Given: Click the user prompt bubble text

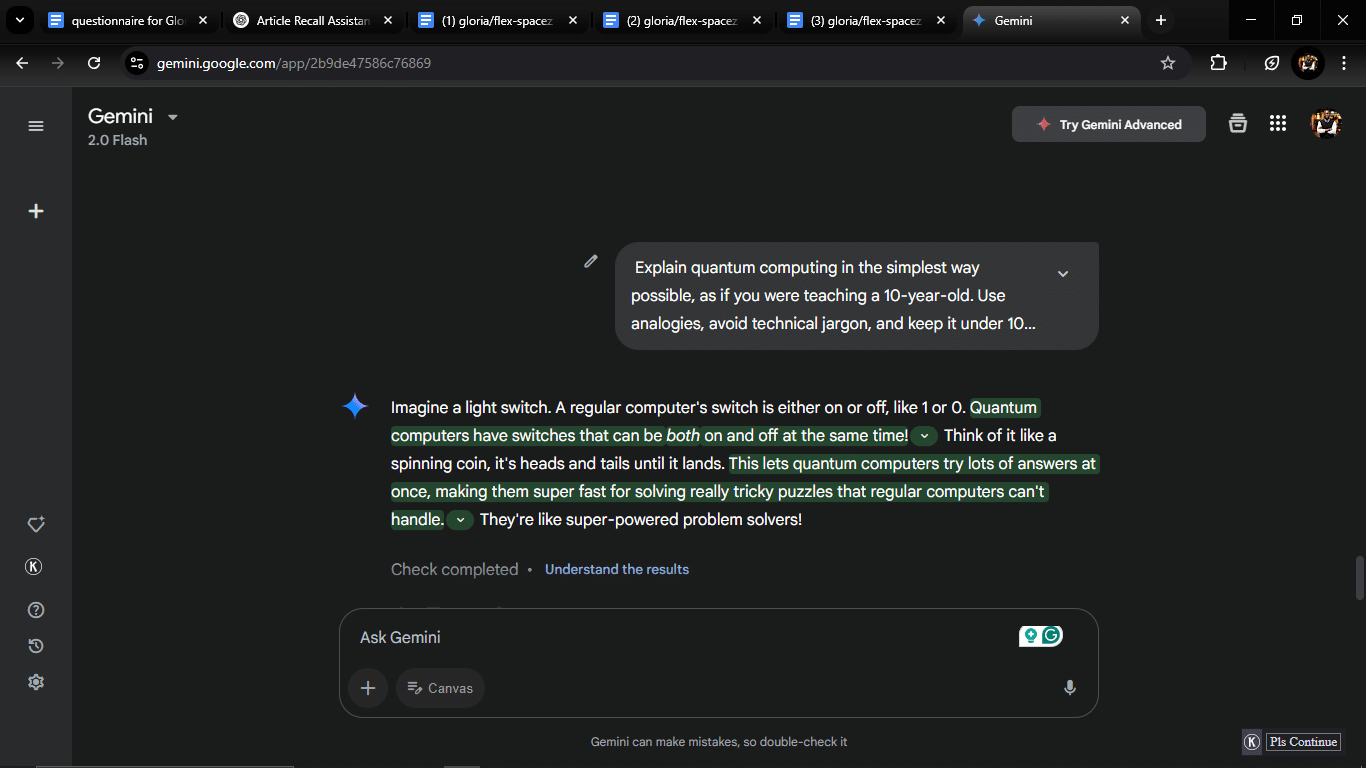Looking at the screenshot, I should 834,296.
